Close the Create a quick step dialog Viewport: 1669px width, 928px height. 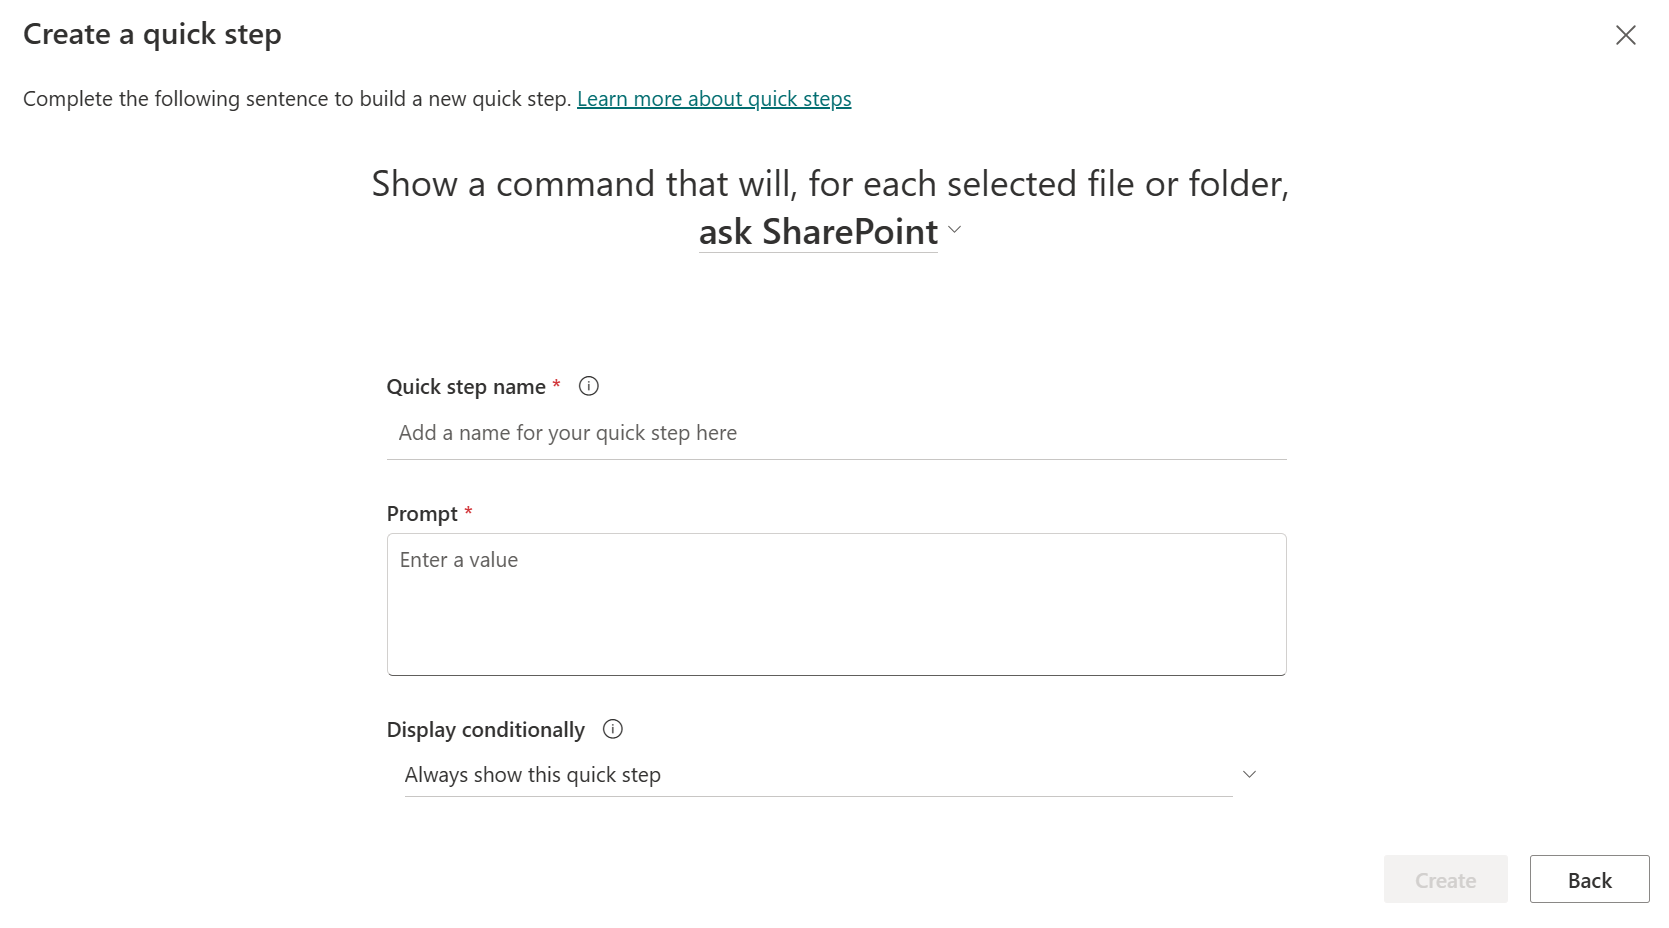coord(1625,35)
